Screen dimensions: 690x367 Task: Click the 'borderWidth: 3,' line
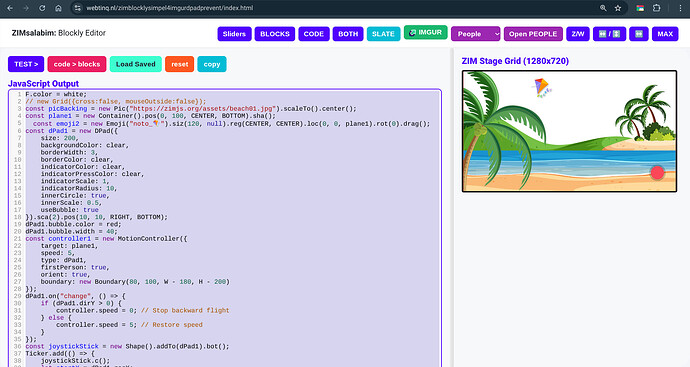(69, 152)
